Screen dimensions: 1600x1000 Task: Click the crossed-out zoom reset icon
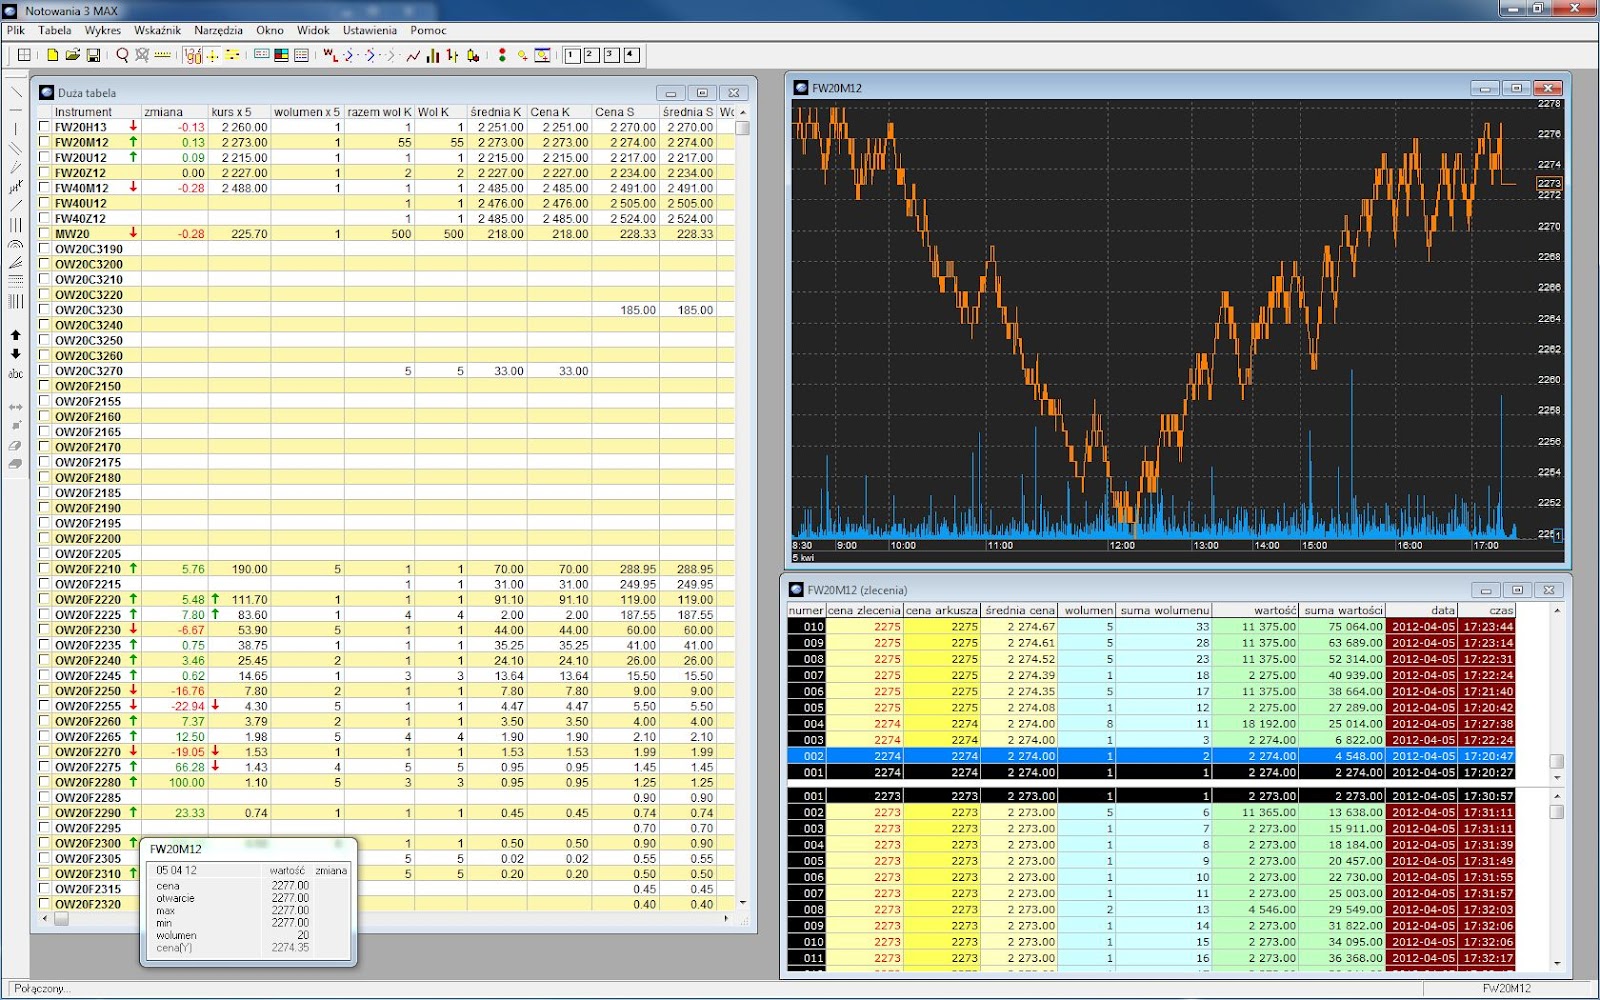pyautogui.click(x=141, y=55)
